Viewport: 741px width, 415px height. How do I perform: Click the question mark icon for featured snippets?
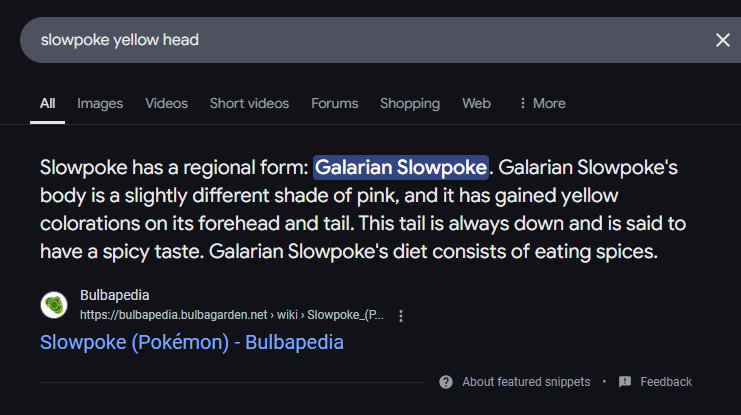(x=445, y=382)
